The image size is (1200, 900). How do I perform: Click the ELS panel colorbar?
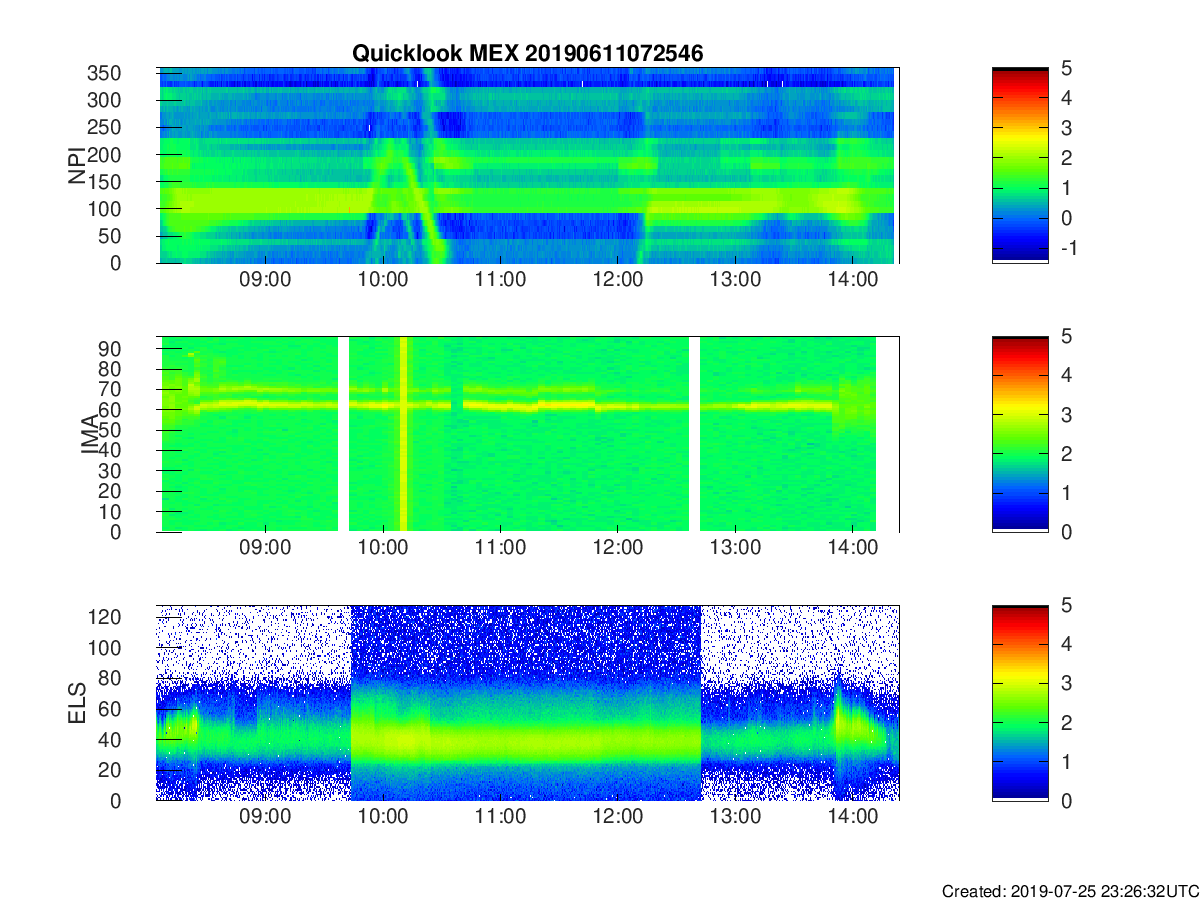pos(1020,703)
